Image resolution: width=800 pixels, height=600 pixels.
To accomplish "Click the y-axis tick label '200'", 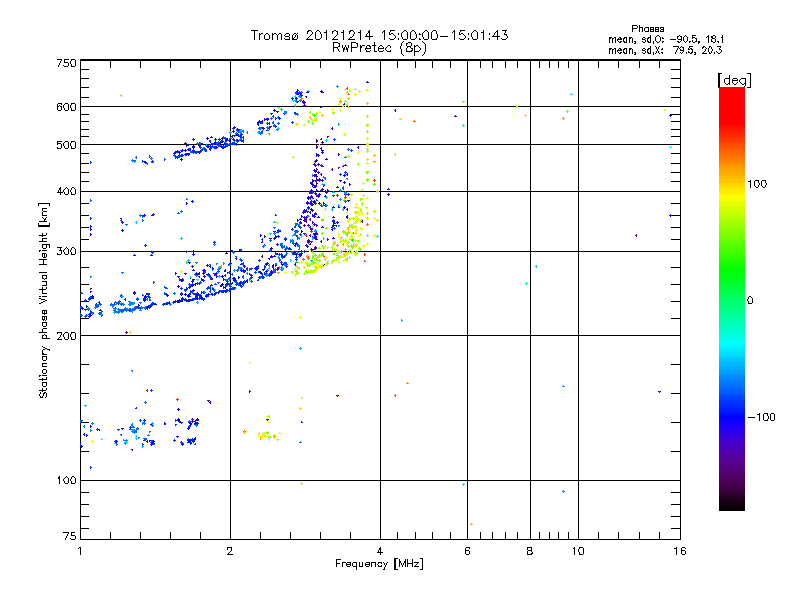I will coord(66,336).
